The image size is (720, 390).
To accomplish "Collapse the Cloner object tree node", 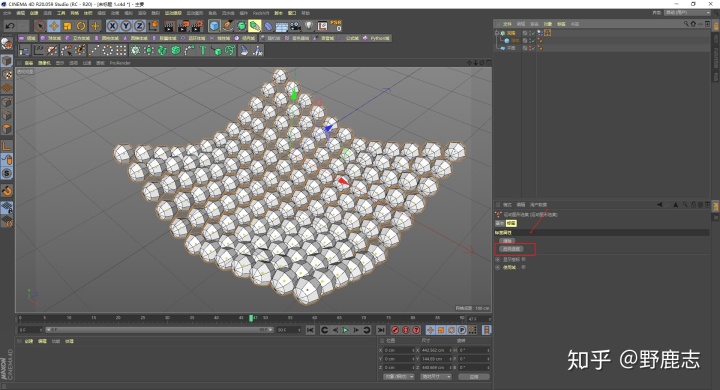I will coord(497,33).
